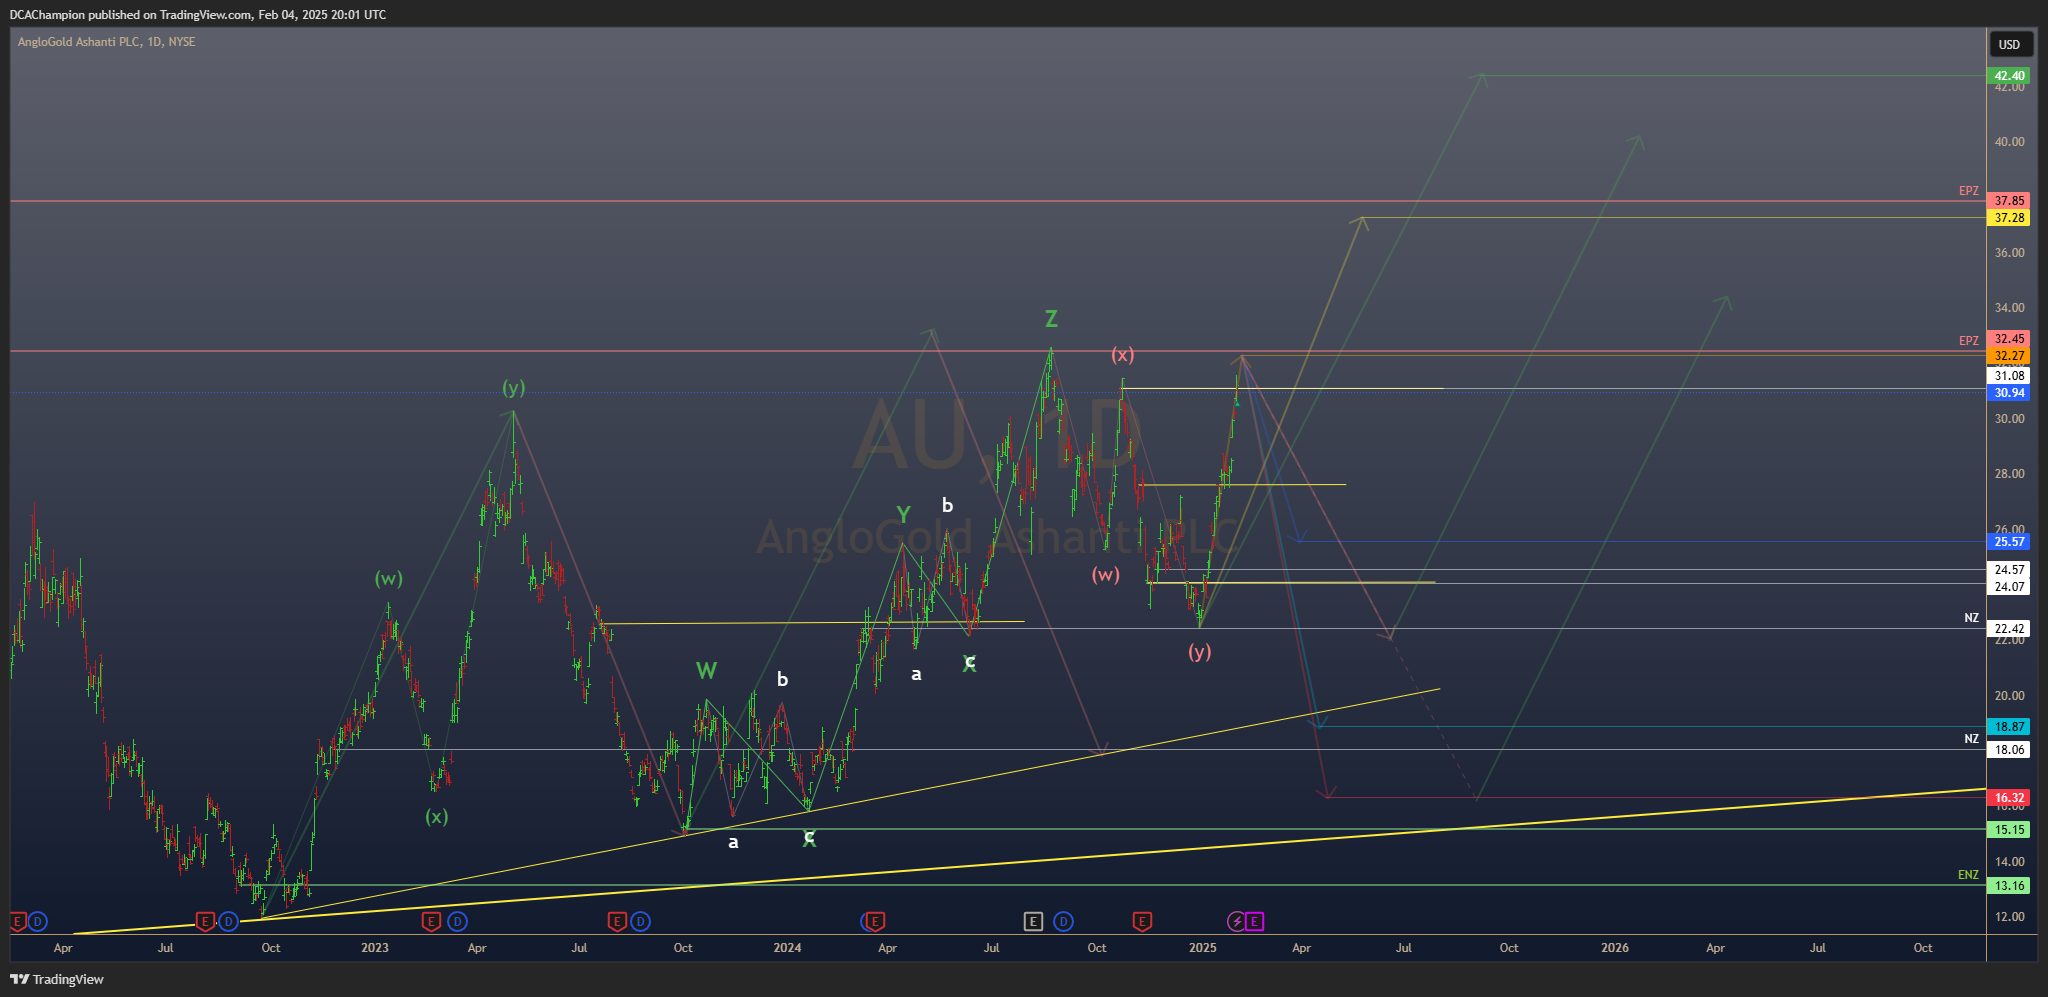Click the 2025 label on the time axis
The width and height of the screenshot is (2048, 997).
(x=1203, y=948)
